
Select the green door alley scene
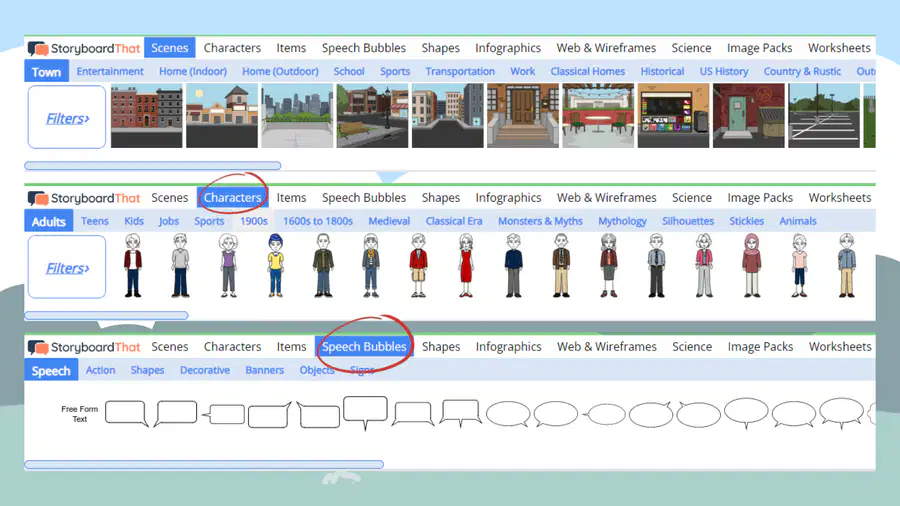pos(748,115)
